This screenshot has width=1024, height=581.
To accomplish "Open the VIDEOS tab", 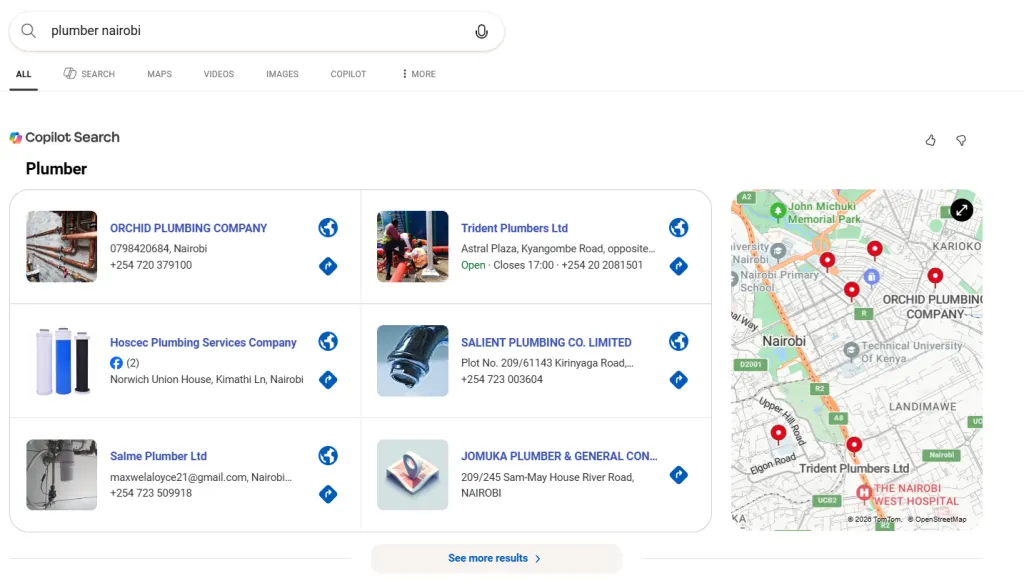I will [219, 74].
